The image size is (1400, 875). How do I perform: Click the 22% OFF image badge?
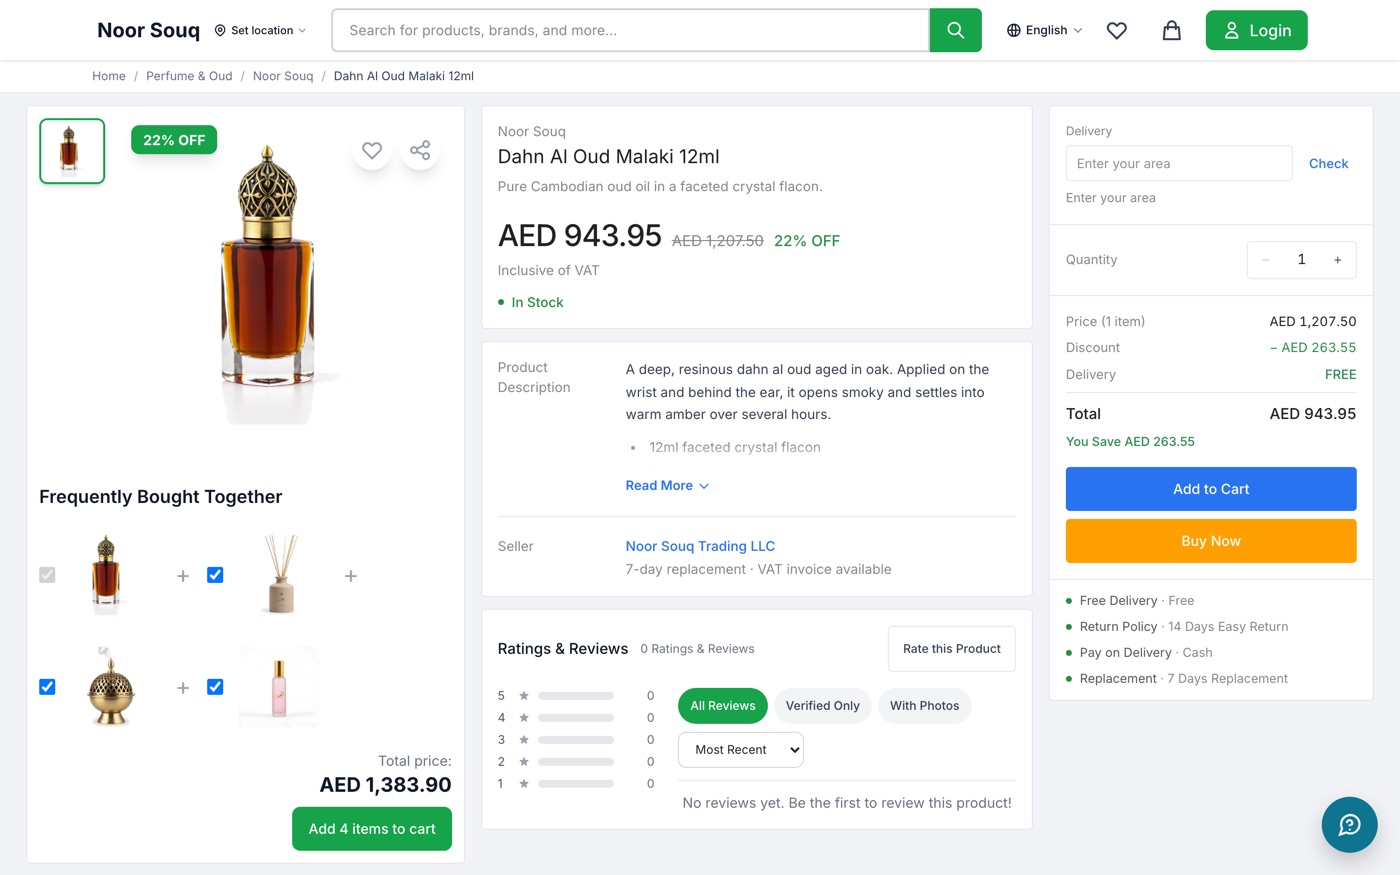[174, 140]
